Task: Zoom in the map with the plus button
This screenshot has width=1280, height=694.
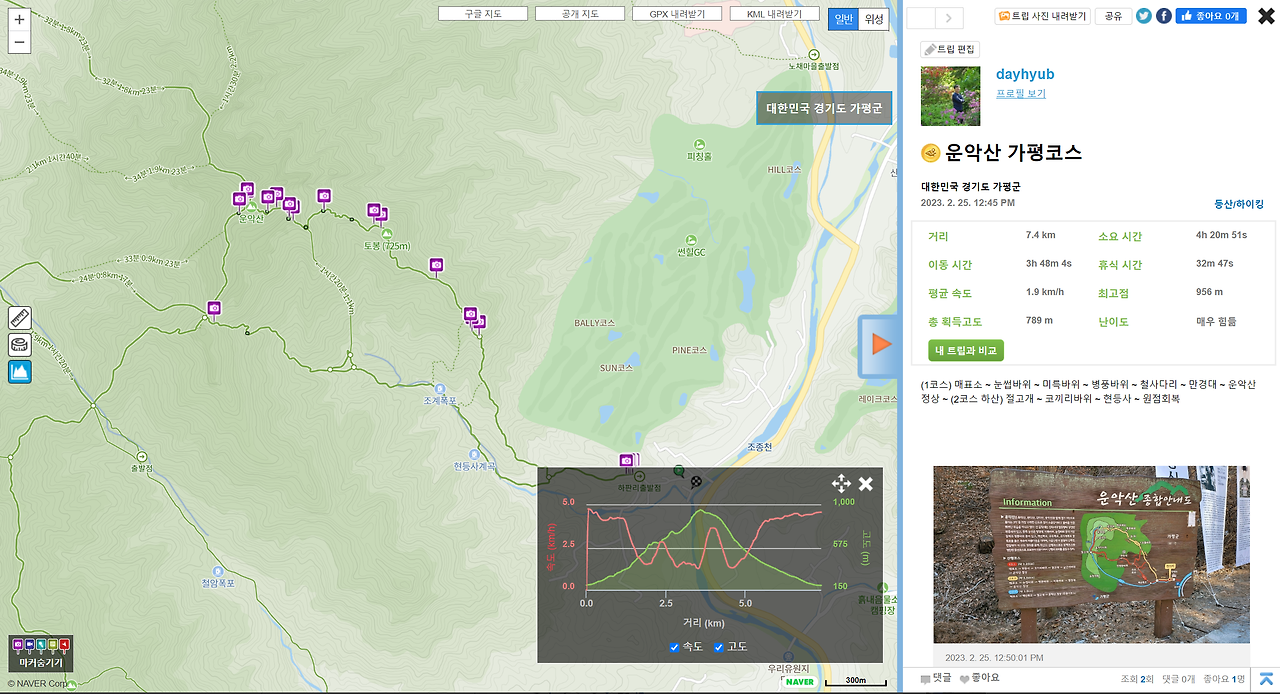Action: (x=19, y=19)
